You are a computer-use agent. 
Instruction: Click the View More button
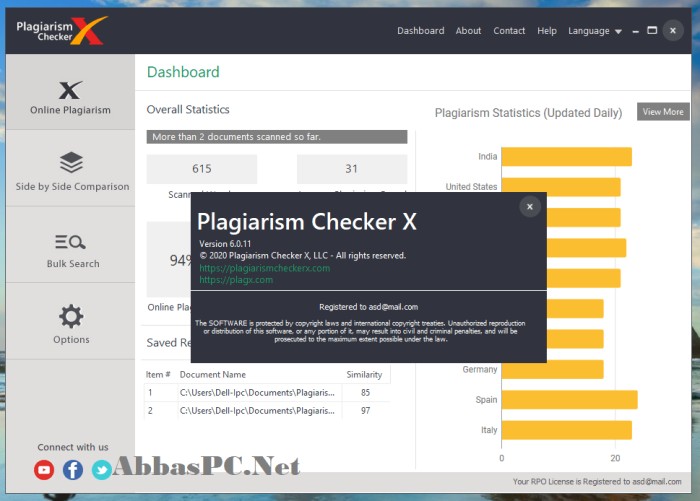click(x=663, y=112)
